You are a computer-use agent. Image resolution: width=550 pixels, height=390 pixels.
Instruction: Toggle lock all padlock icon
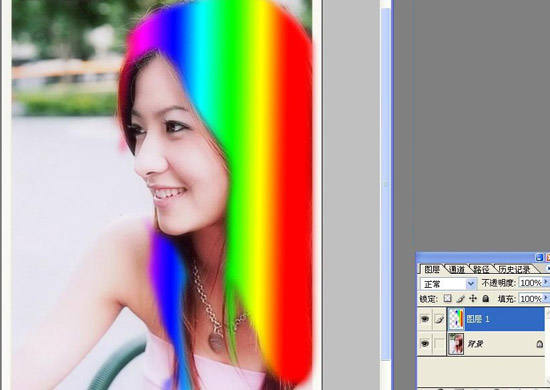[485, 298]
